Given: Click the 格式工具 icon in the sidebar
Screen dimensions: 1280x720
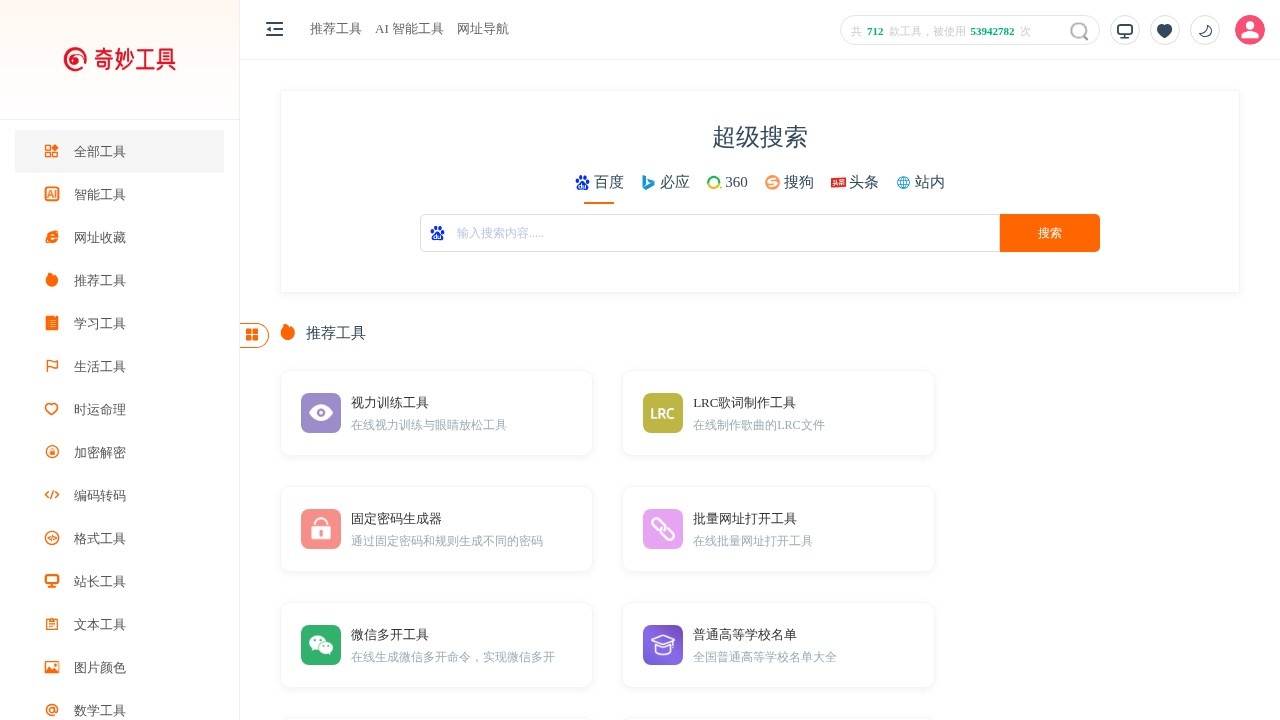Looking at the screenshot, I should [x=52, y=538].
